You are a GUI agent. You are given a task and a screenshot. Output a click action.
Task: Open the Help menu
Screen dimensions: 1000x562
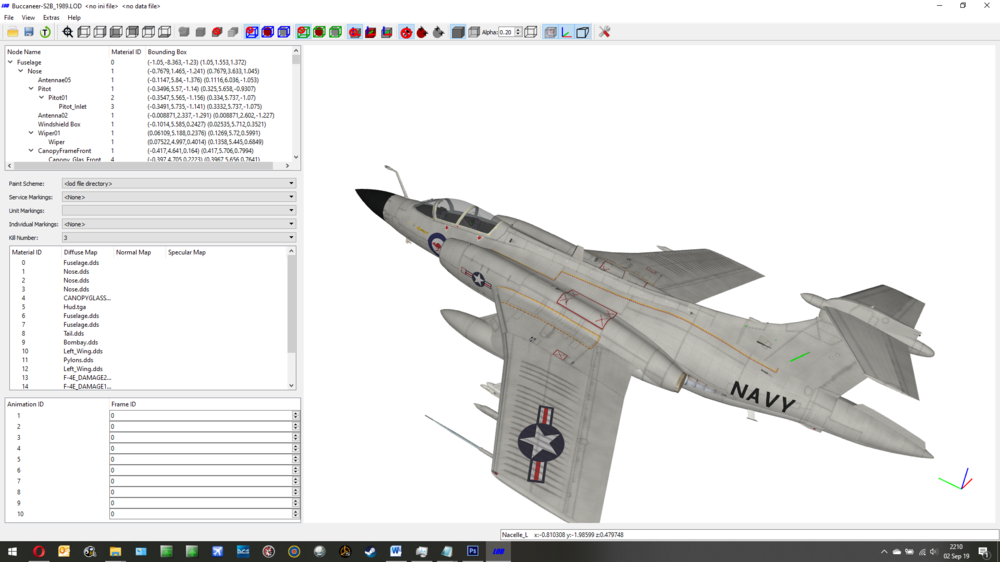(75, 18)
